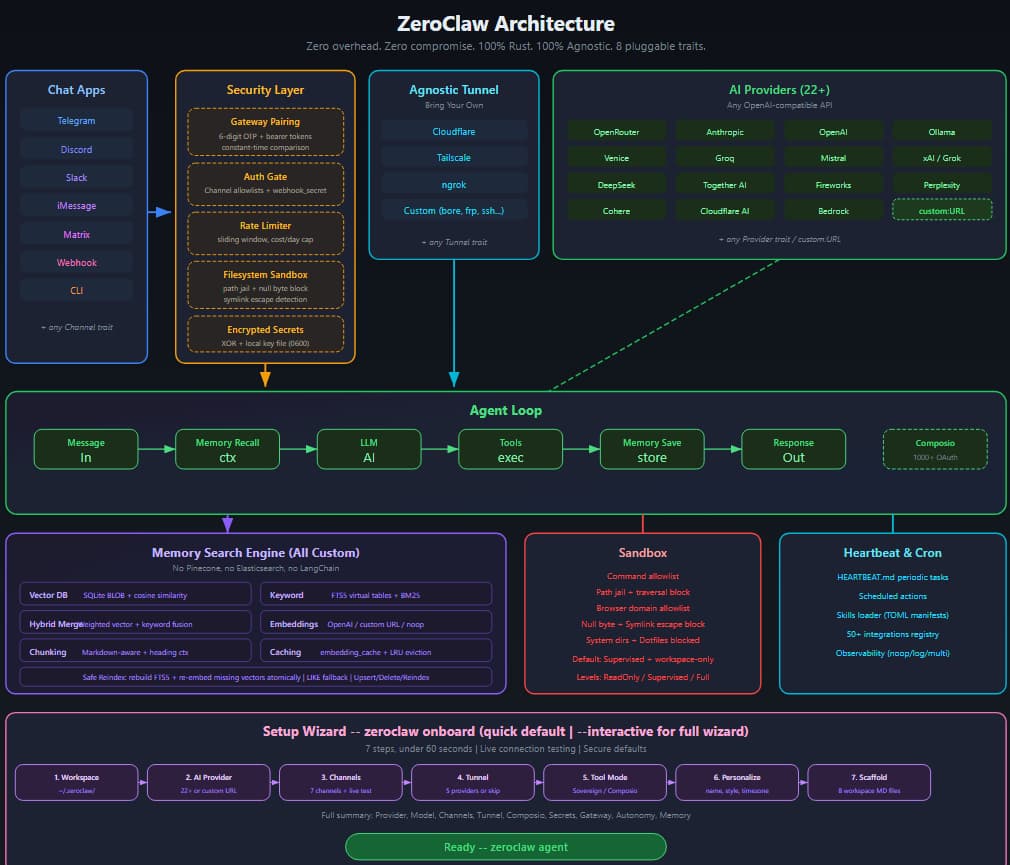Screen dimensions: 1010x865
Task: Select the Rate Limiter security item
Action: click(264, 233)
